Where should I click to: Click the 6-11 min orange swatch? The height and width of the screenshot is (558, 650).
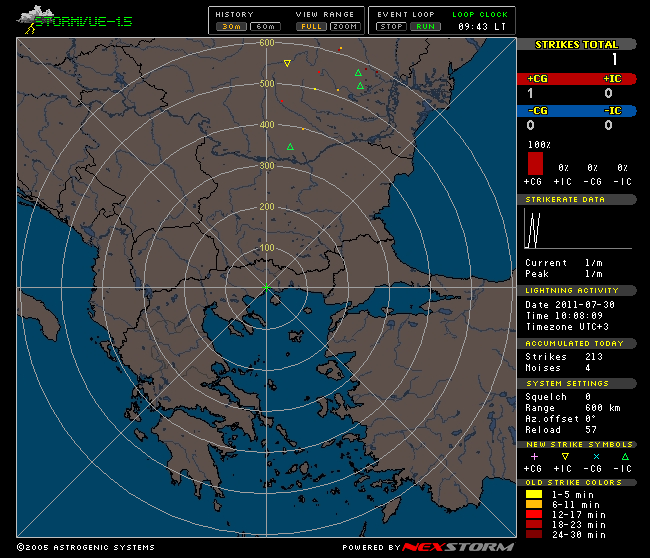(534, 504)
